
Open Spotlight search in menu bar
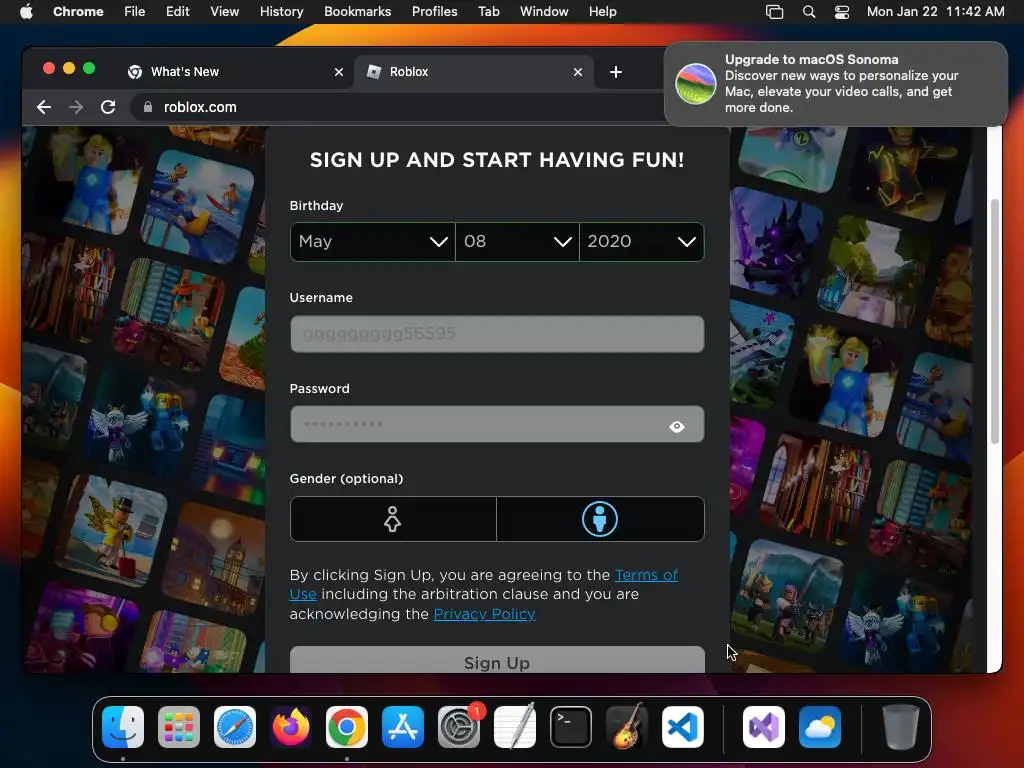pyautogui.click(x=808, y=12)
